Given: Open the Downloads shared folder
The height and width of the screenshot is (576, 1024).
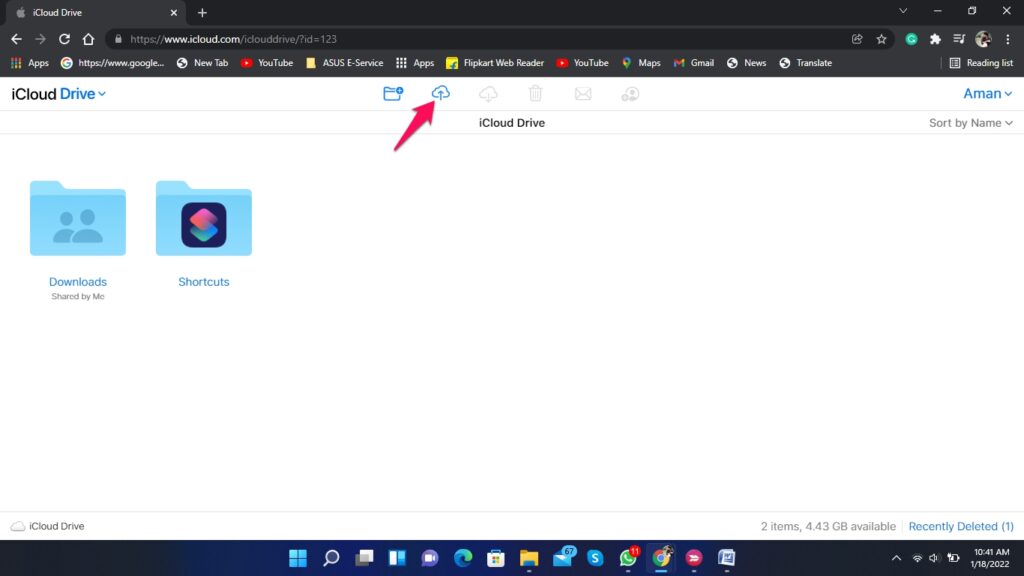Looking at the screenshot, I should pyautogui.click(x=78, y=218).
